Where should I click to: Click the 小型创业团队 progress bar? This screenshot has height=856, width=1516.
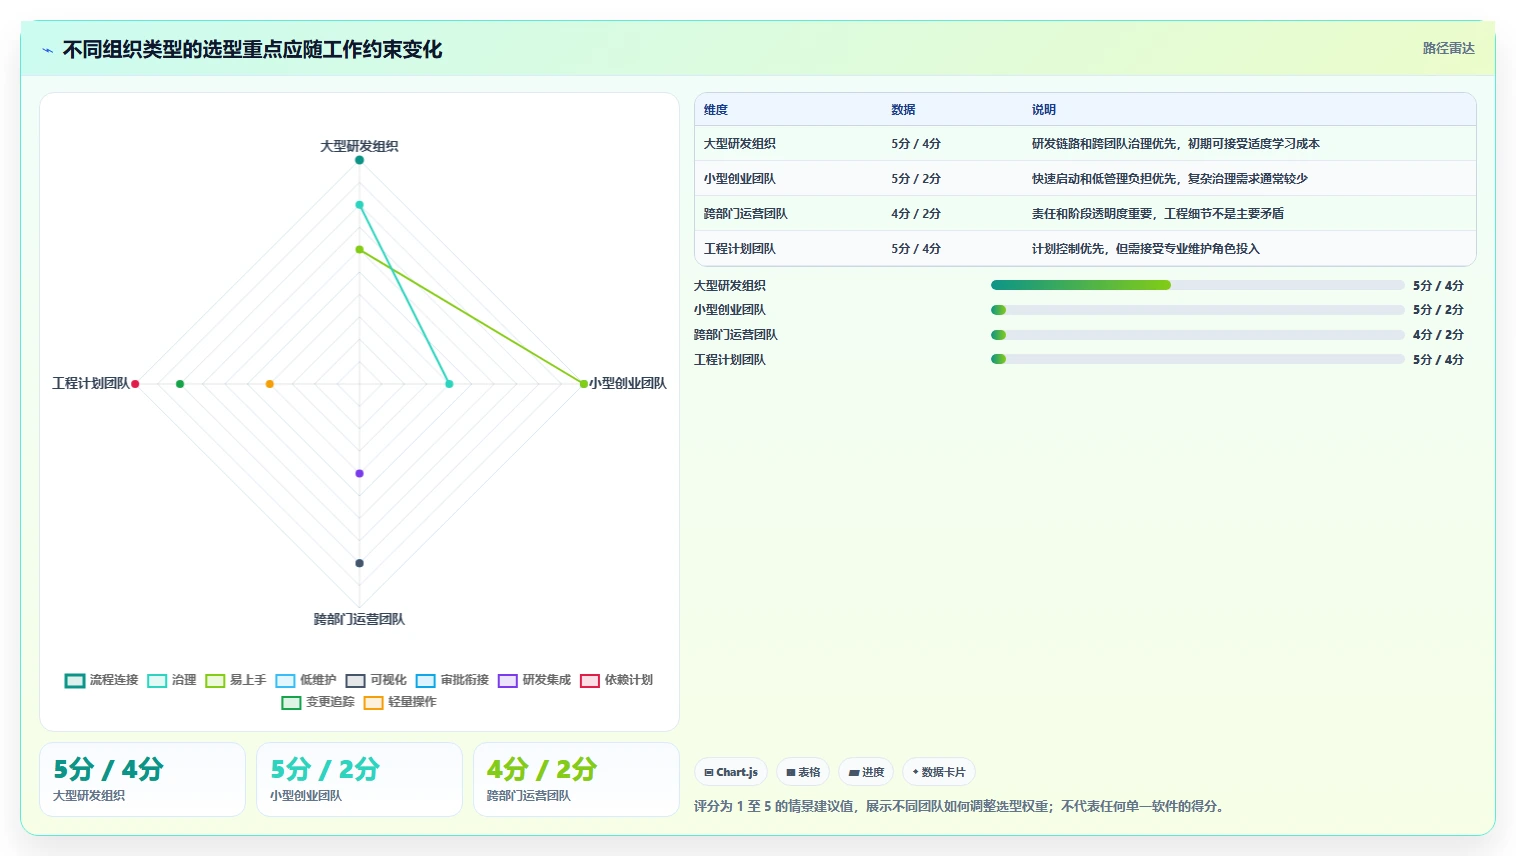point(1197,310)
